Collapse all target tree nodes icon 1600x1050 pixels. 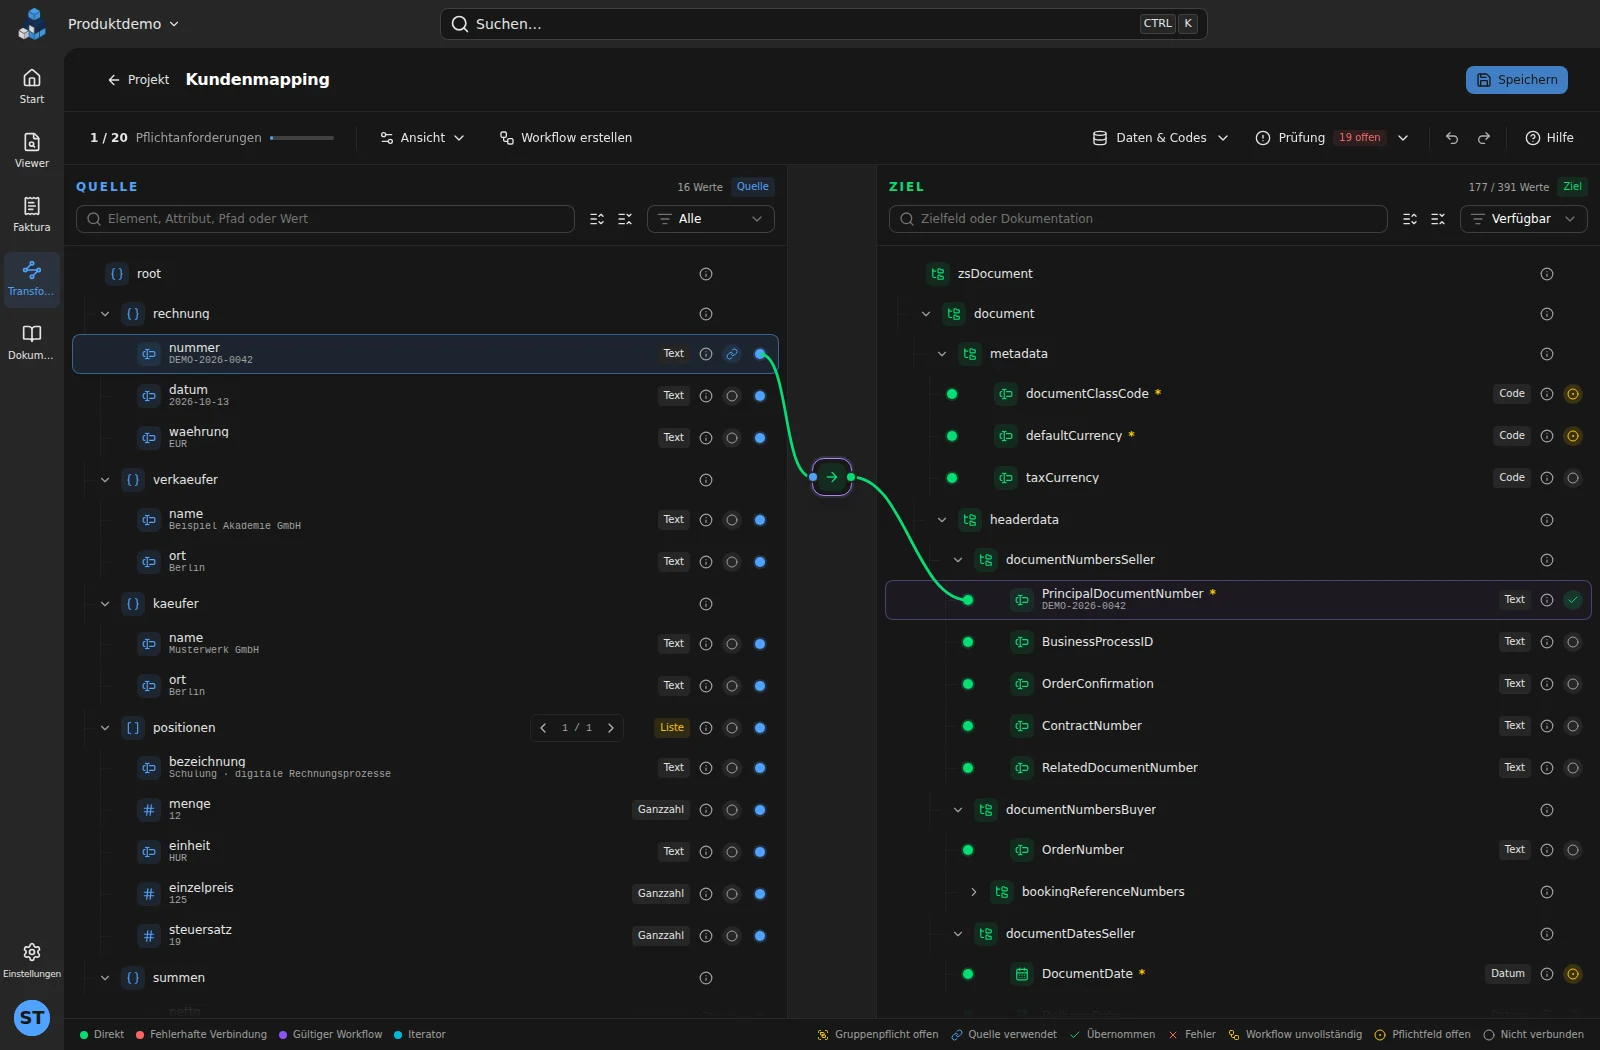[1438, 219]
